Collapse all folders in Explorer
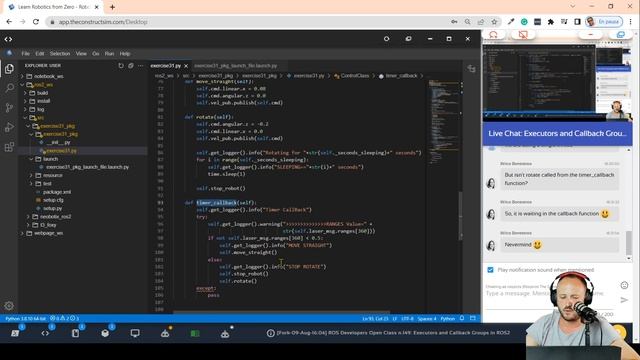The width and height of the screenshot is (640, 360). tap(131, 65)
